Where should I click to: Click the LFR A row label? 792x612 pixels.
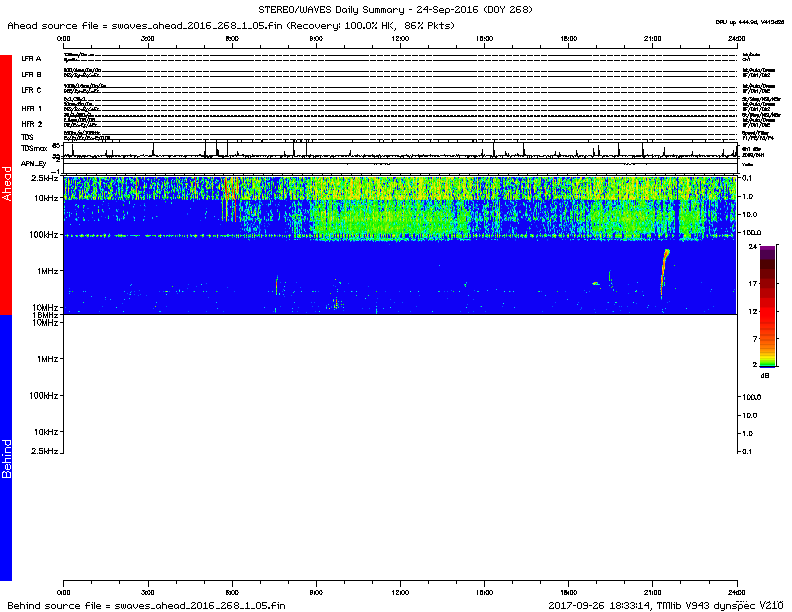pyautogui.click(x=32, y=59)
